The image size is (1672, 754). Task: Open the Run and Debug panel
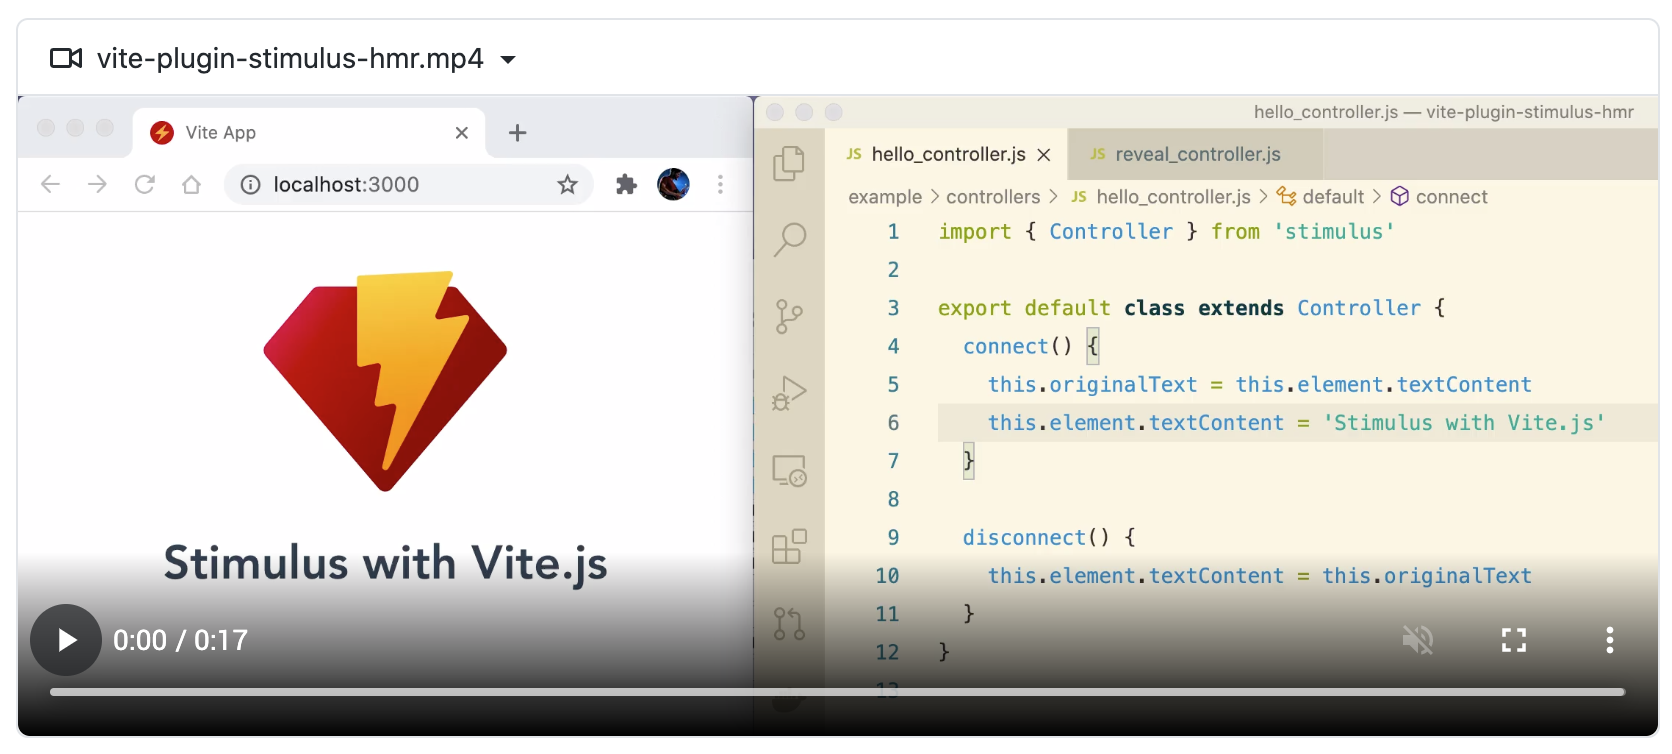click(x=789, y=393)
